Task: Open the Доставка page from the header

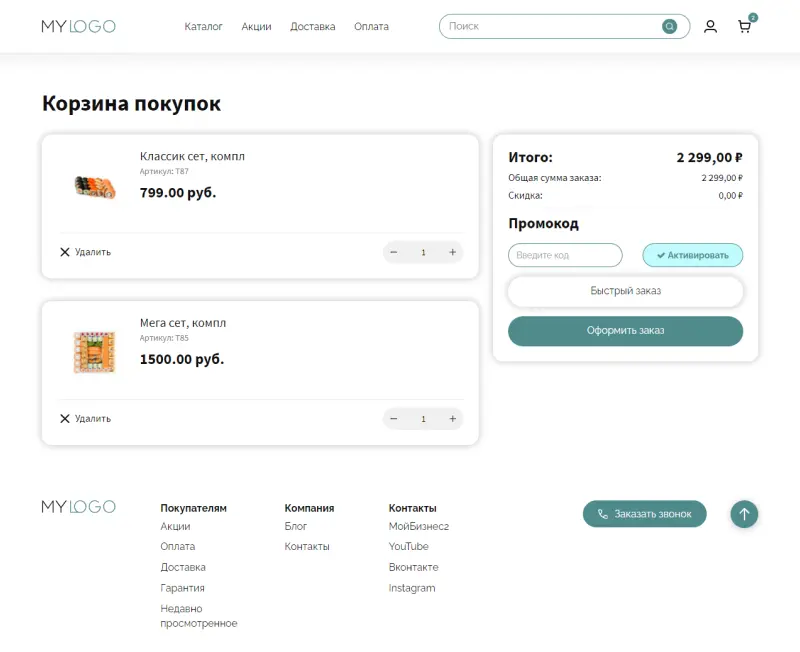Action: (313, 27)
